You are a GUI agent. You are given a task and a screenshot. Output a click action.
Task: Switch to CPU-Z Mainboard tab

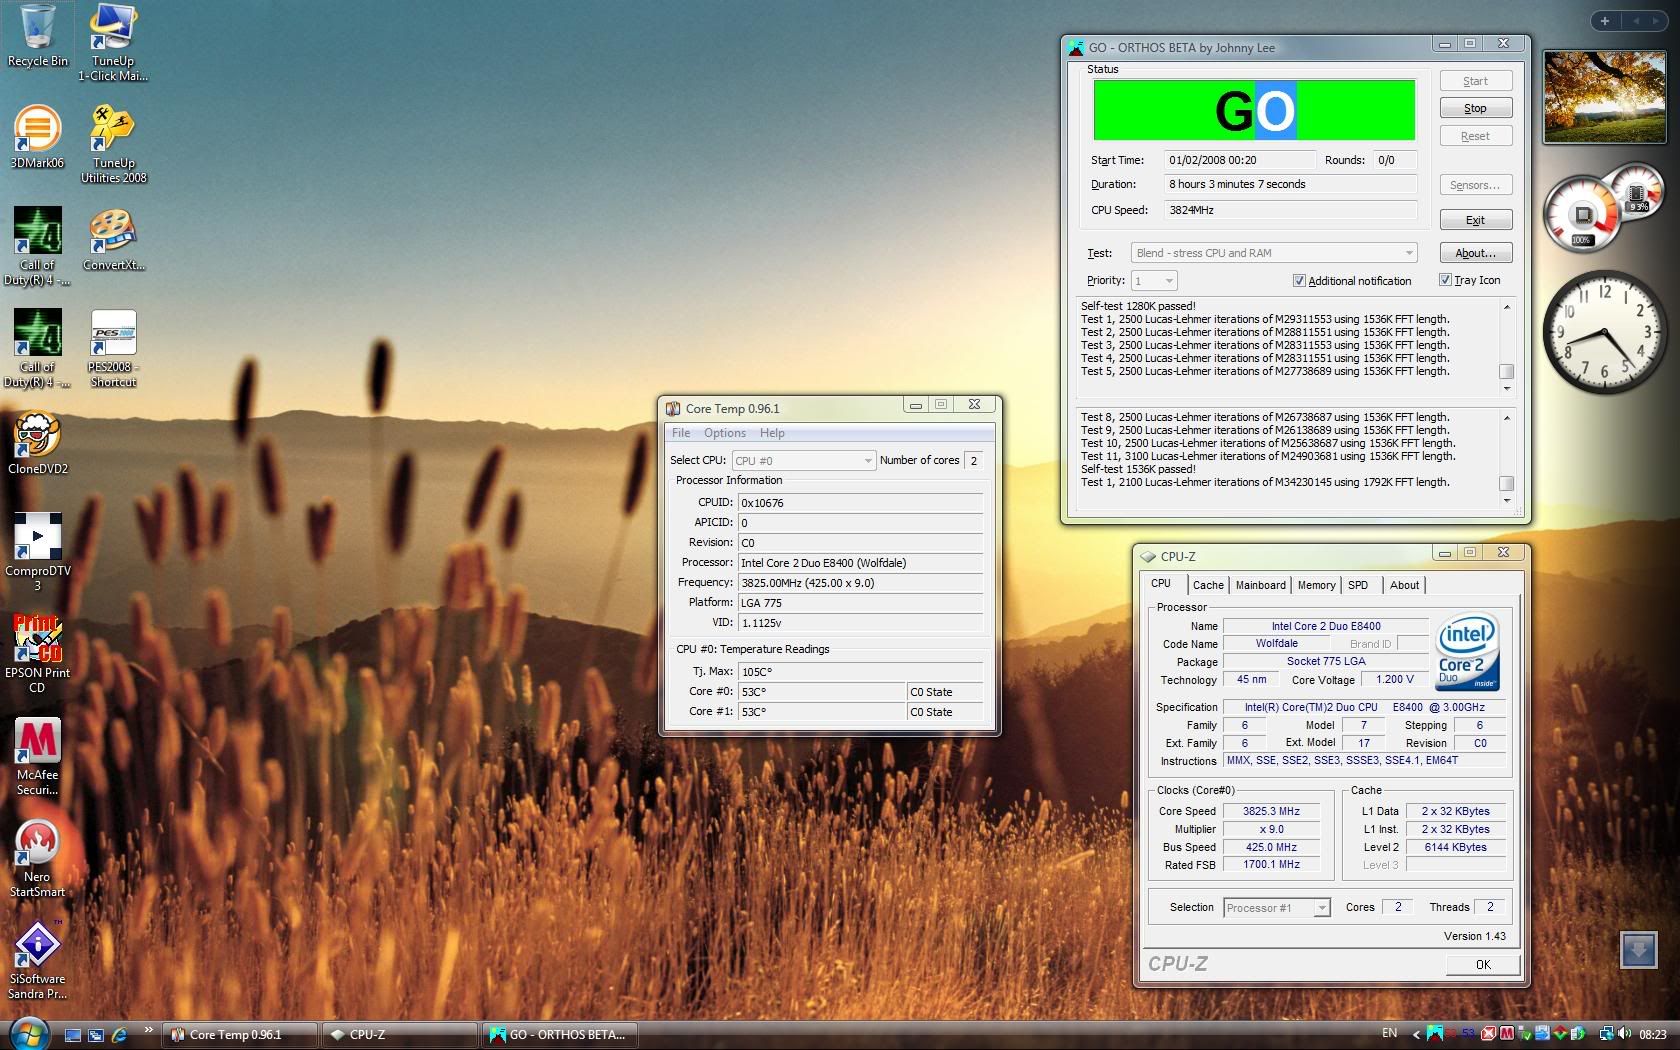pos(1261,585)
